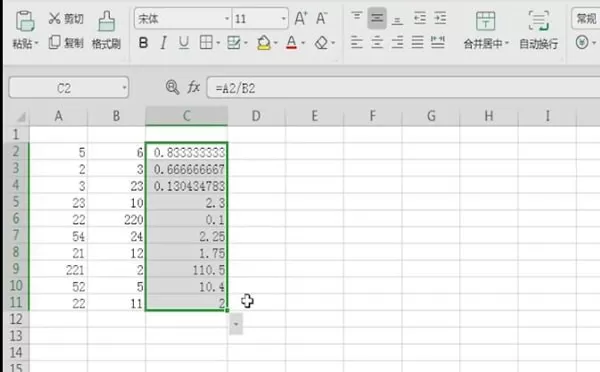Justify text in the cell

(x=417, y=42)
